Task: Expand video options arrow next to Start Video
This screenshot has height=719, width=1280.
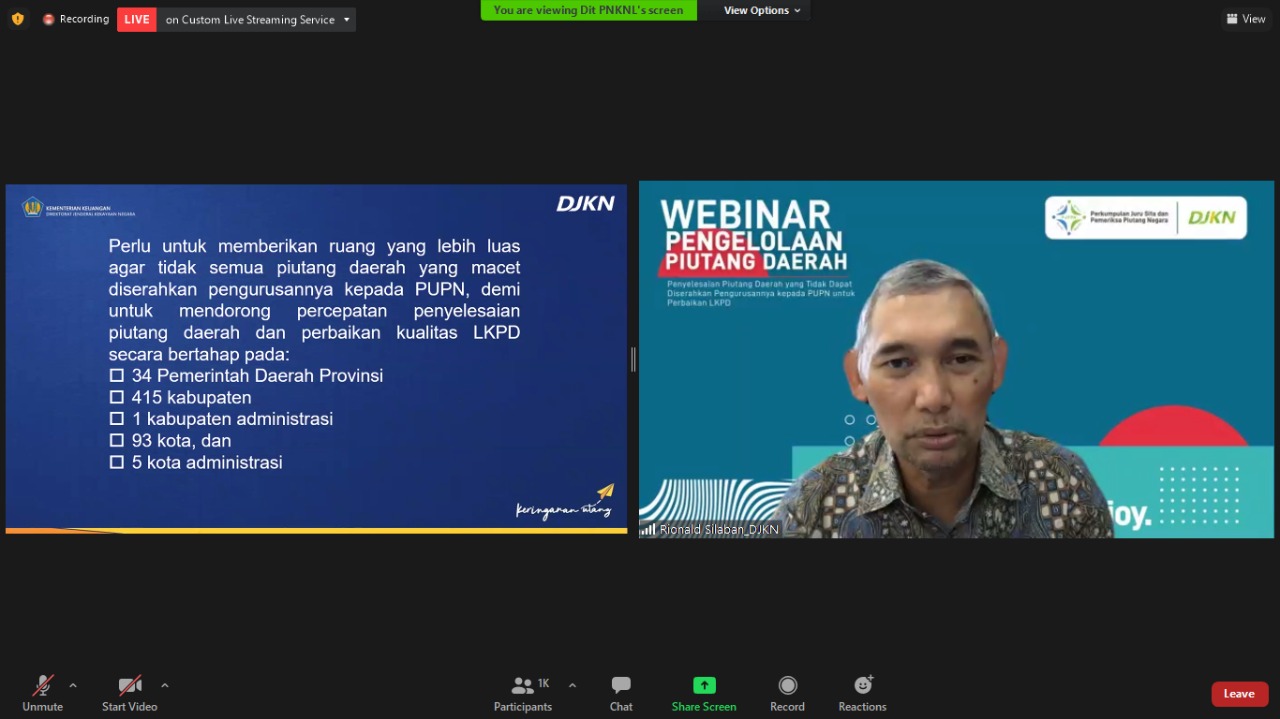Action: tap(165, 685)
